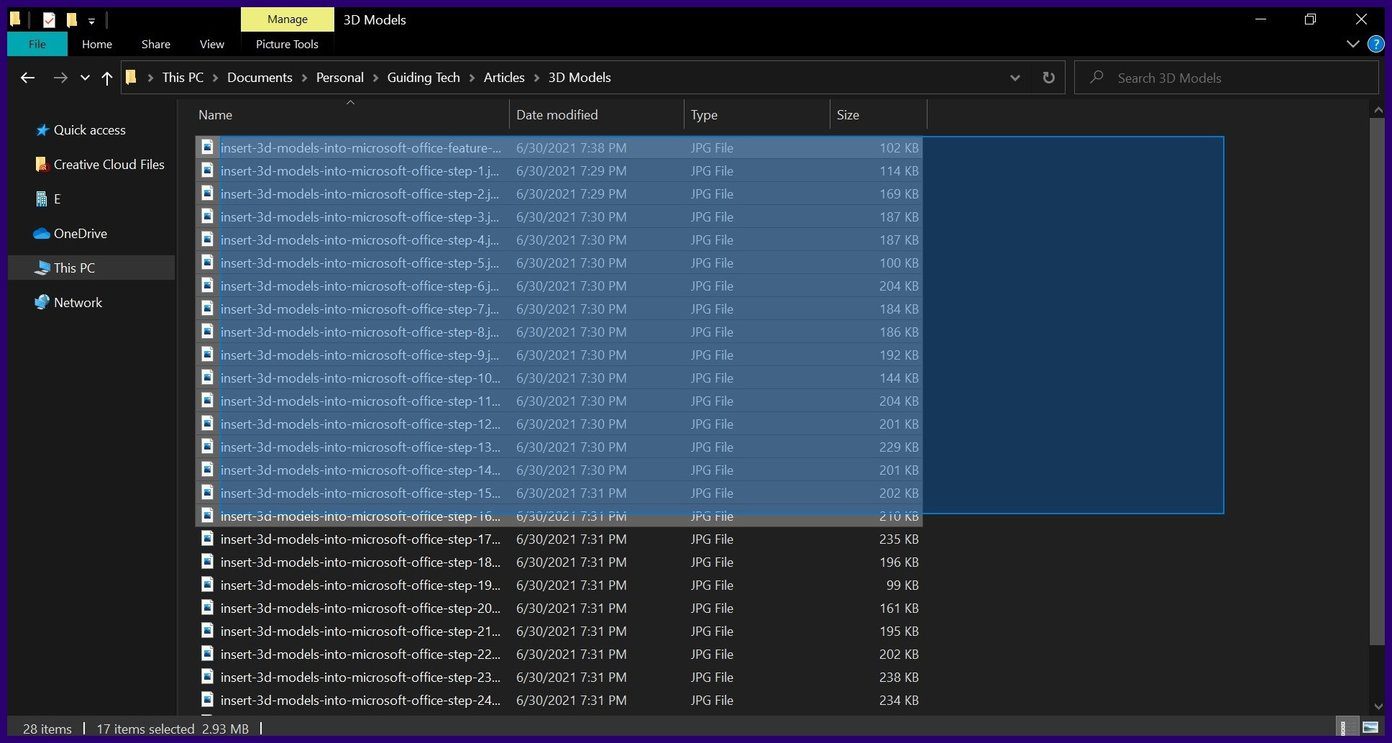Click the folder icon in address bar
The height and width of the screenshot is (743, 1392).
131,77
